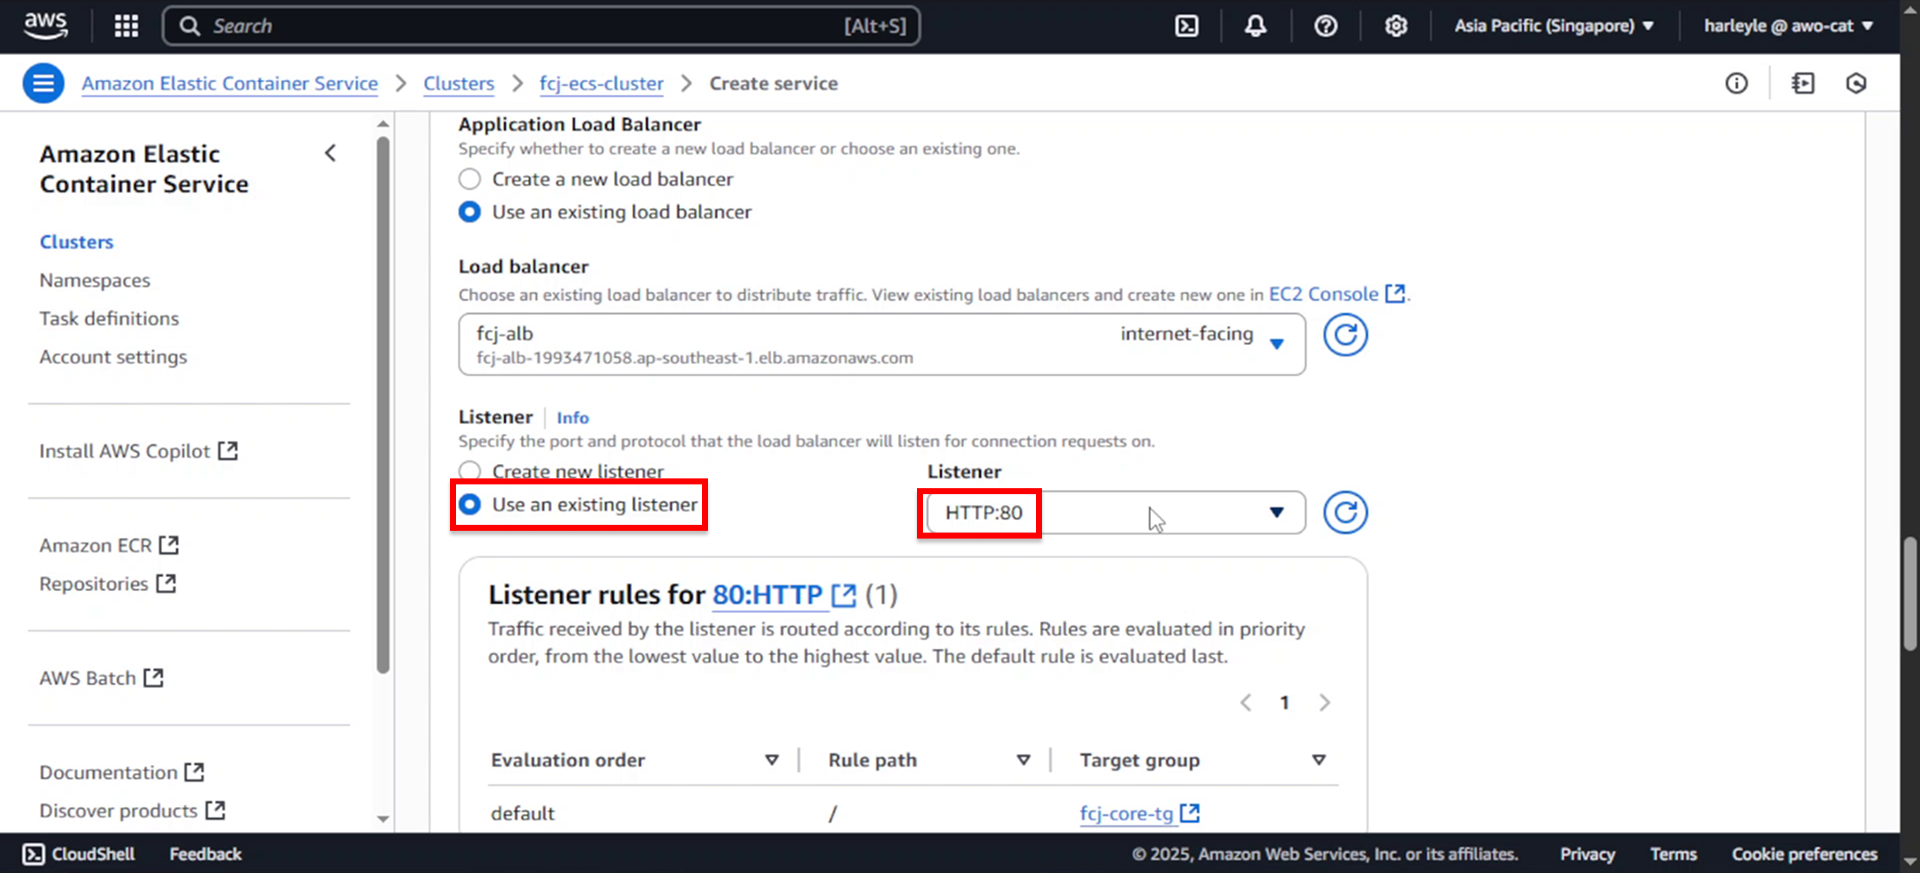Open the EC2 Console link
This screenshot has height=874, width=1920.
click(1337, 294)
